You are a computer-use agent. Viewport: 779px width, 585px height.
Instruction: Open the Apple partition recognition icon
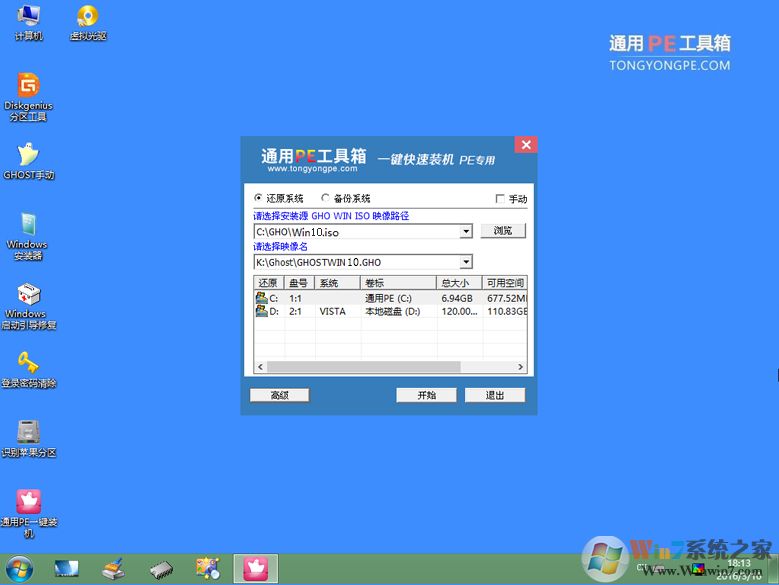tap(28, 433)
